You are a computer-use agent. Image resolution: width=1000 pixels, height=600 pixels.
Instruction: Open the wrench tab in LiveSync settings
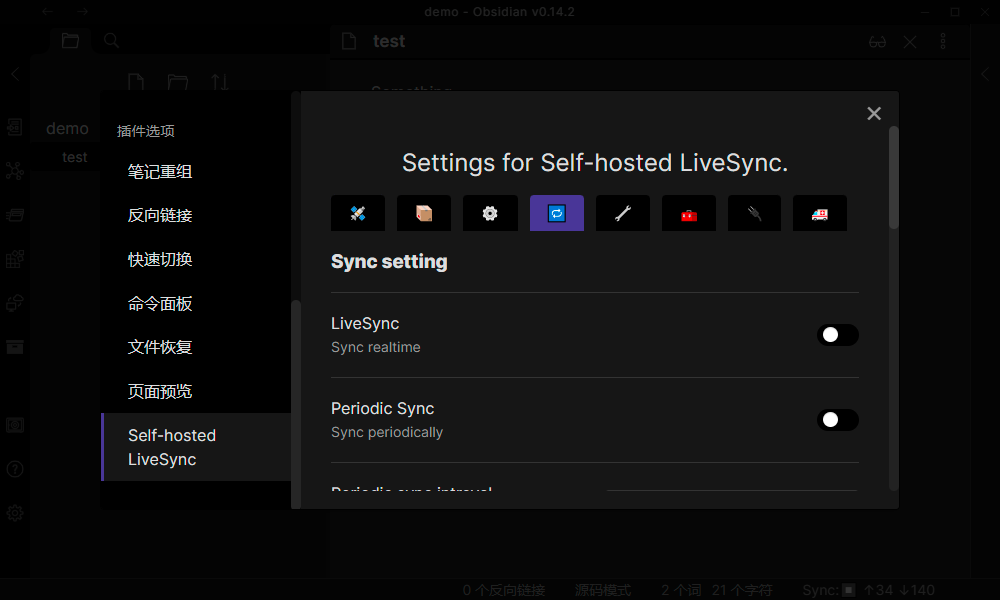(623, 213)
